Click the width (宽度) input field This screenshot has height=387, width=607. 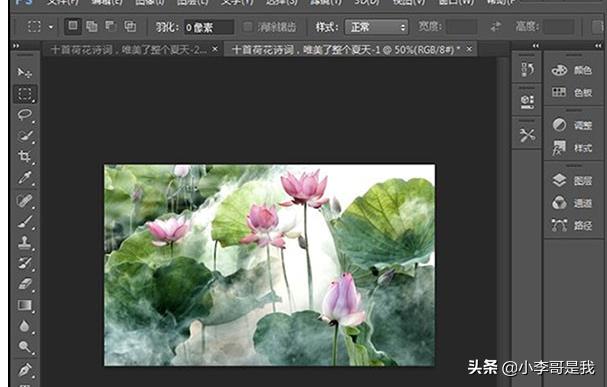(461, 27)
